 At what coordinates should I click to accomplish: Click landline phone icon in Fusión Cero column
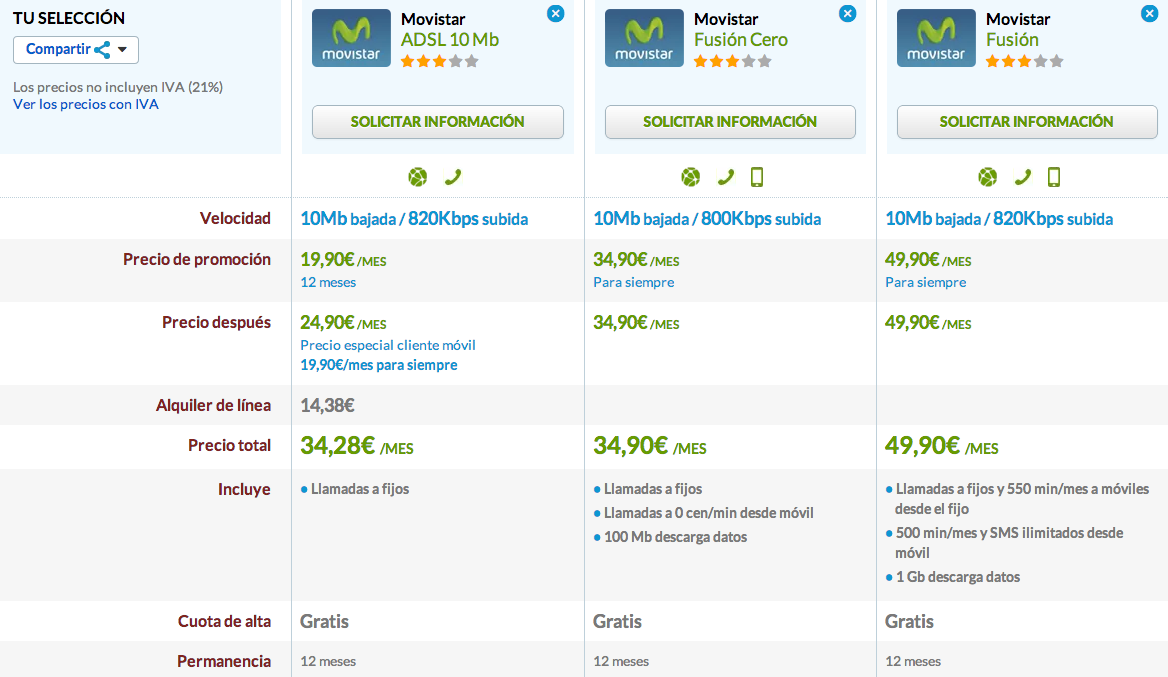click(726, 177)
